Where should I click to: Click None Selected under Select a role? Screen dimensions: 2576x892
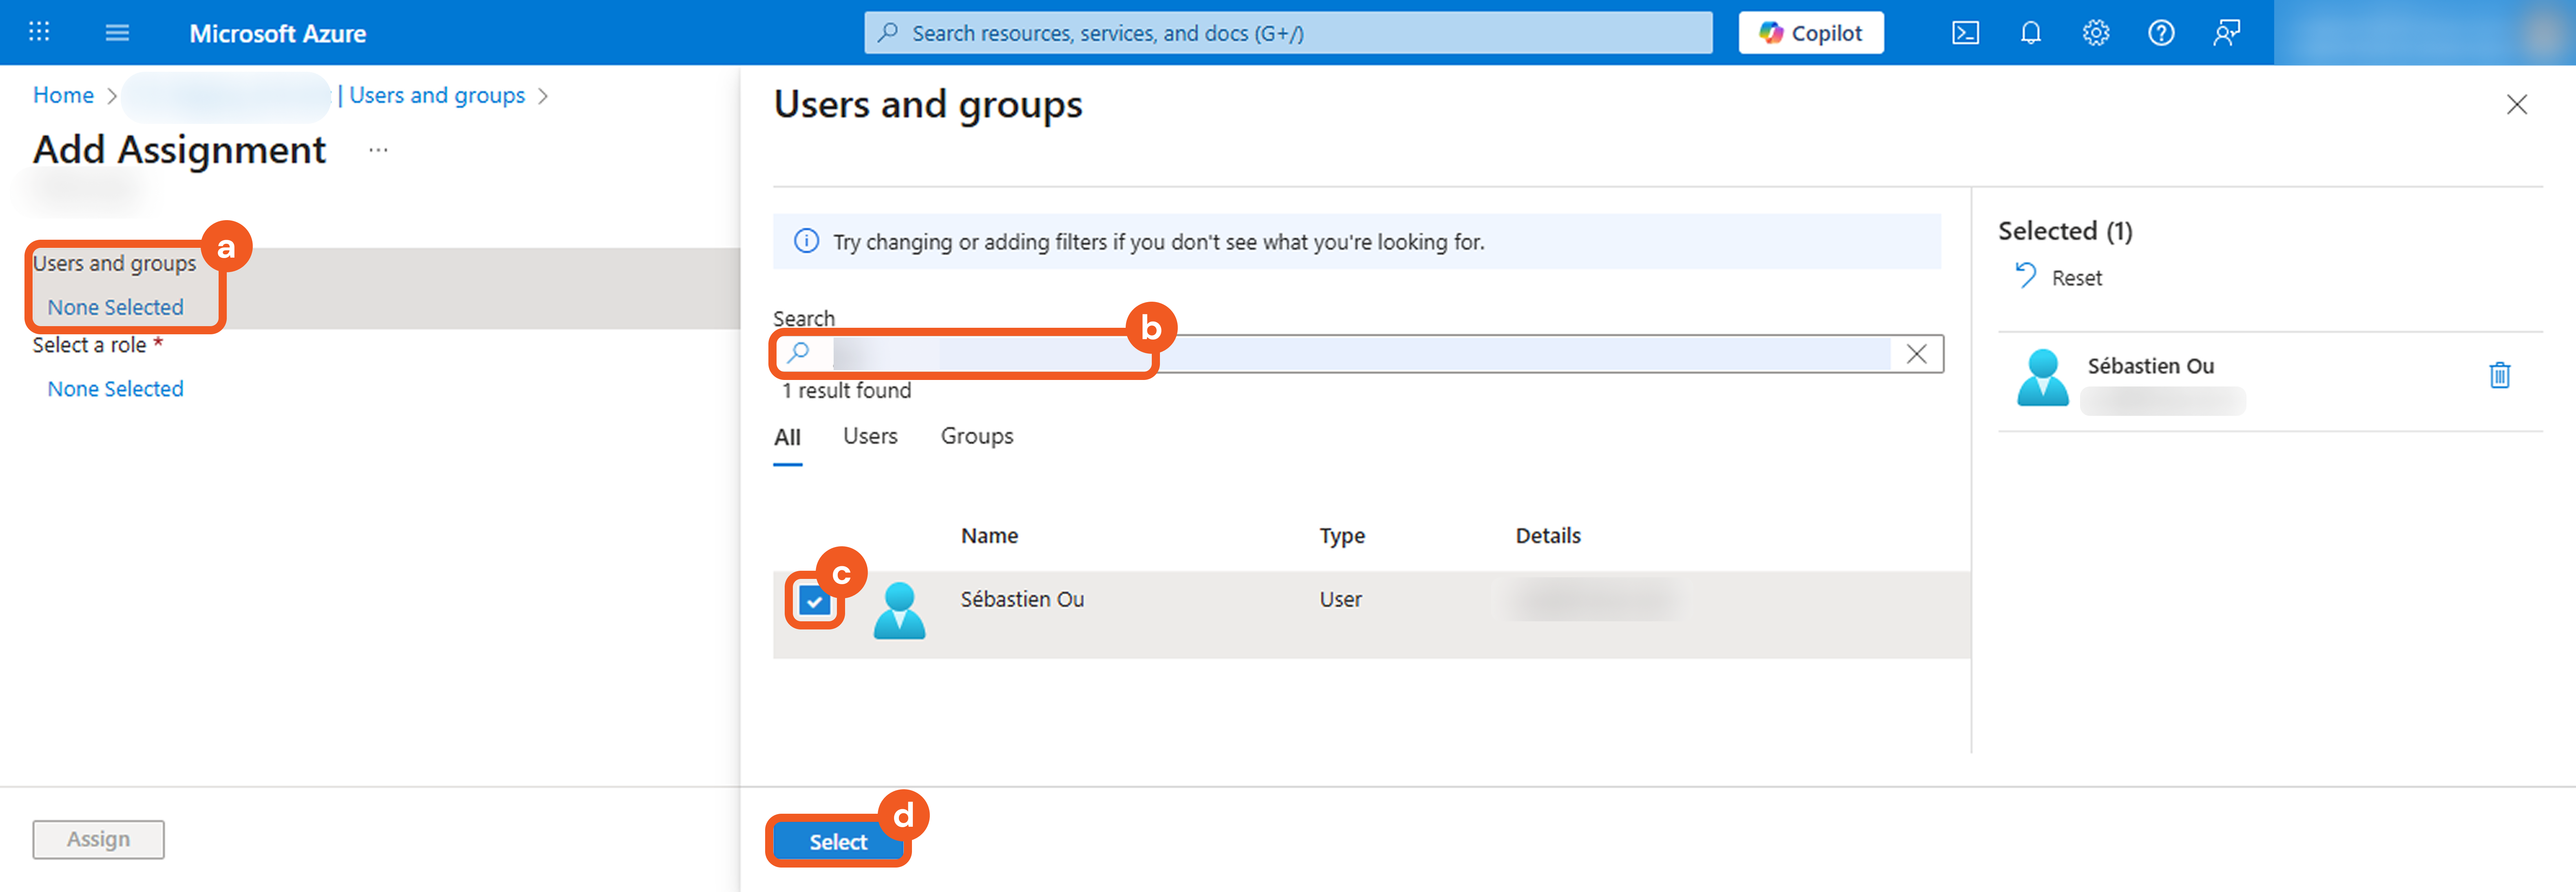(115, 389)
